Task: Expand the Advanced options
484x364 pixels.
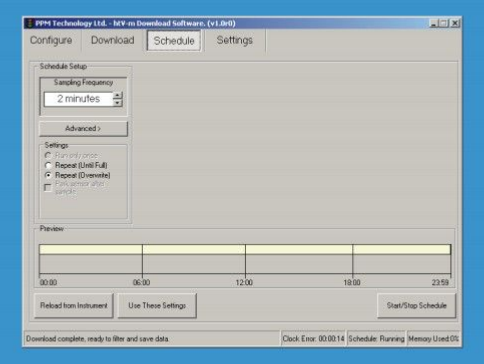Action: pyautogui.click(x=83, y=129)
